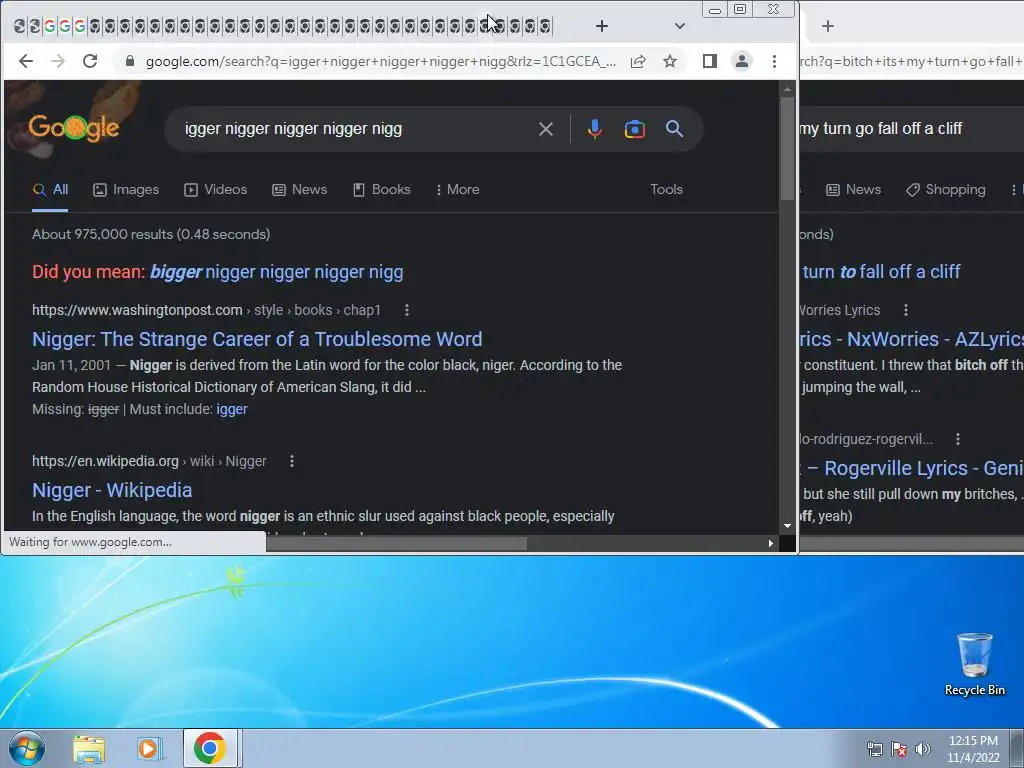Open the more filters dots in right window
The image size is (1024, 768).
tap(1014, 189)
